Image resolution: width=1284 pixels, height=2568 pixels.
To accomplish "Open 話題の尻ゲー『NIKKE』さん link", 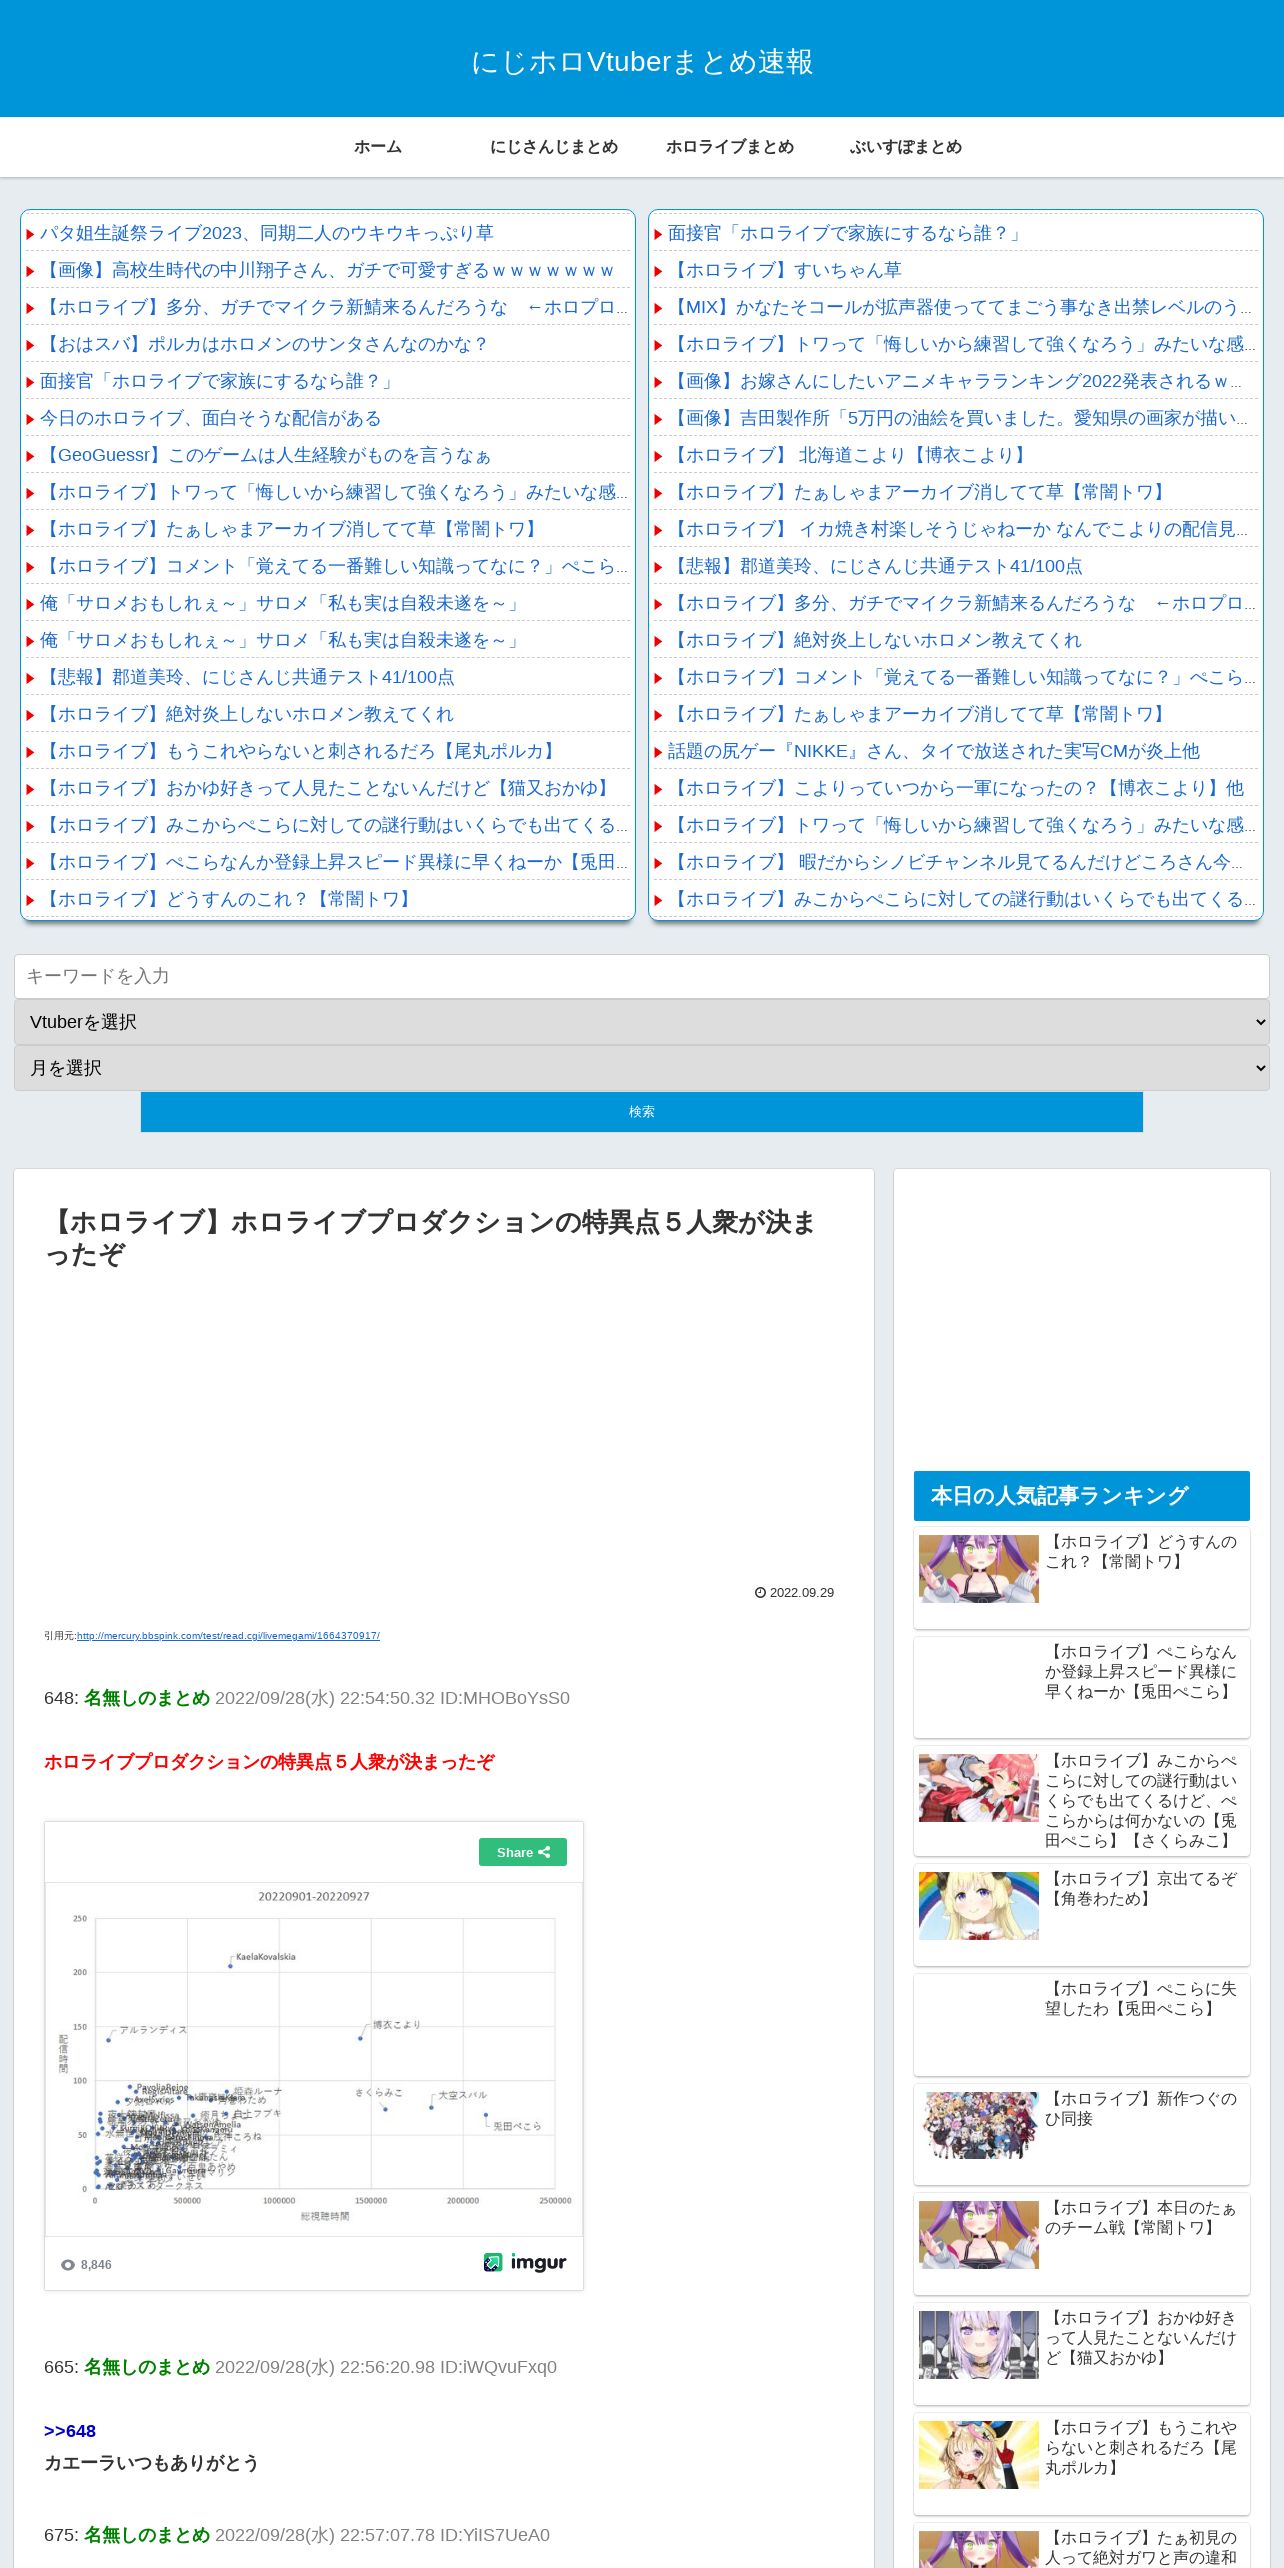I will 934,751.
